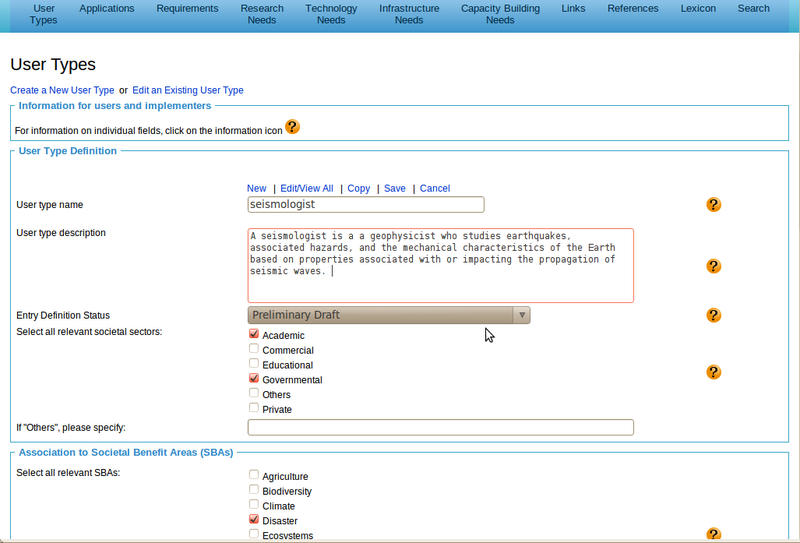This screenshot has height=543, width=800.
Task: Click the Edit an Existing User Type link
Action: tap(188, 90)
